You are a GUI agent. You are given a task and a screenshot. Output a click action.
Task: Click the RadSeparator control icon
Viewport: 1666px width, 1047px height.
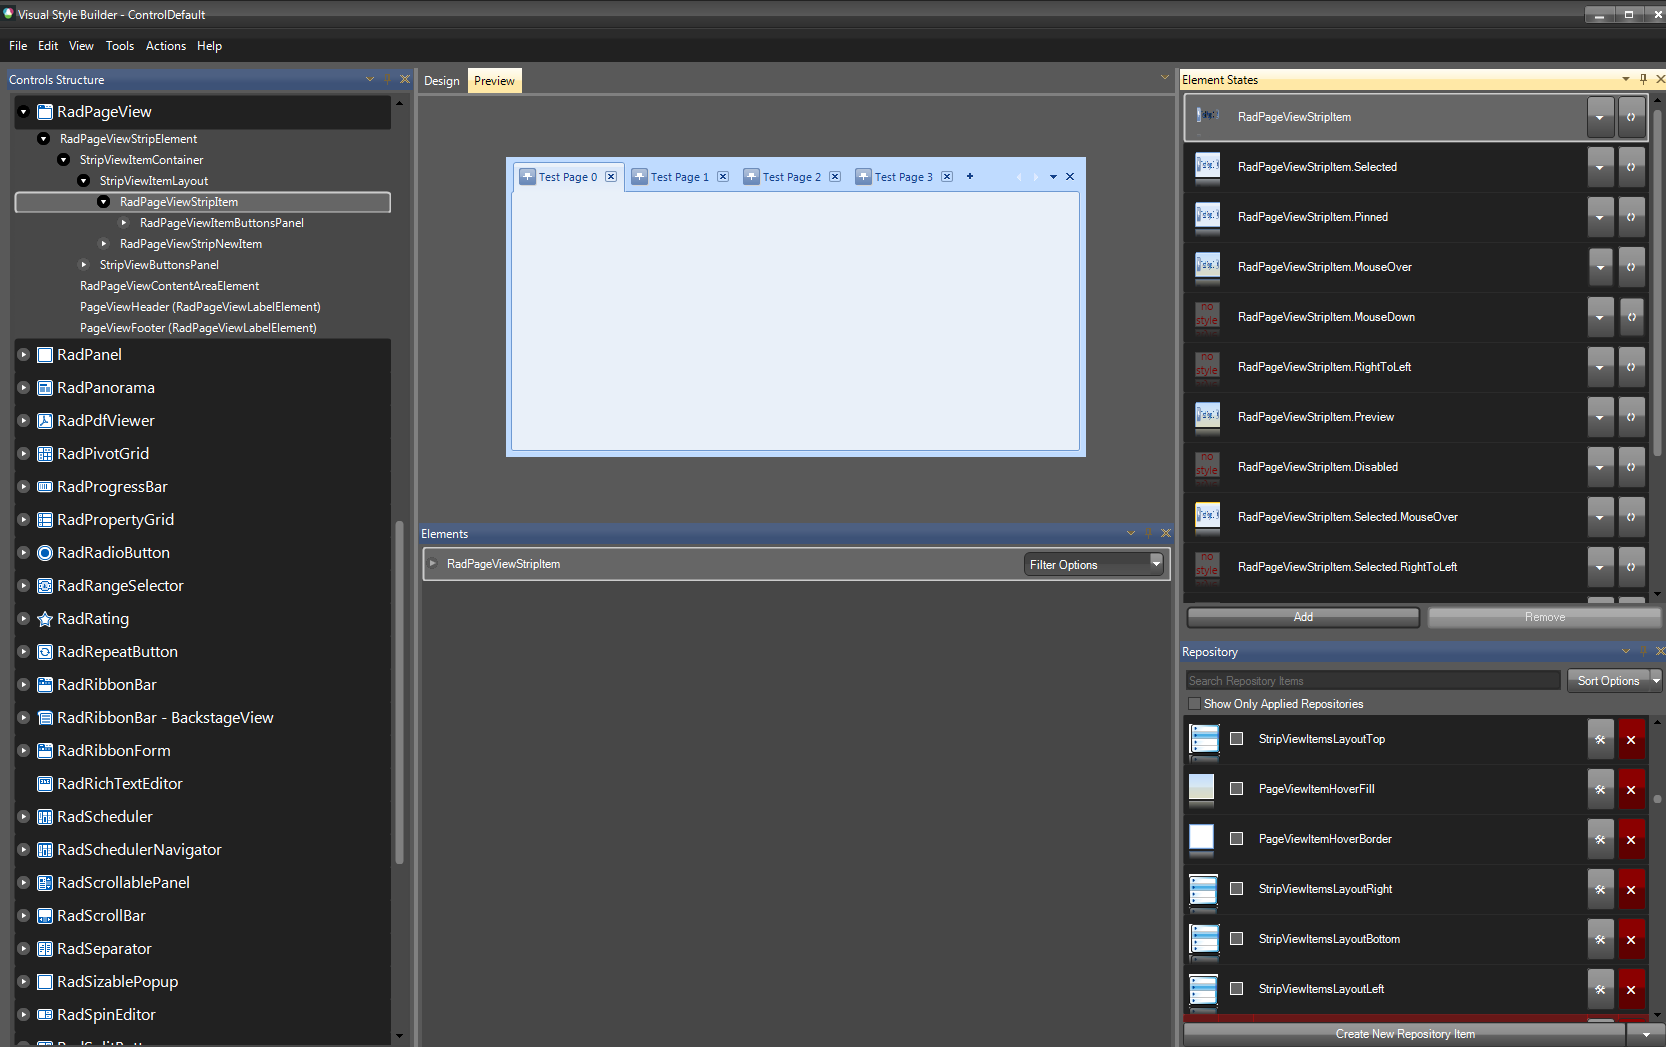pos(45,949)
